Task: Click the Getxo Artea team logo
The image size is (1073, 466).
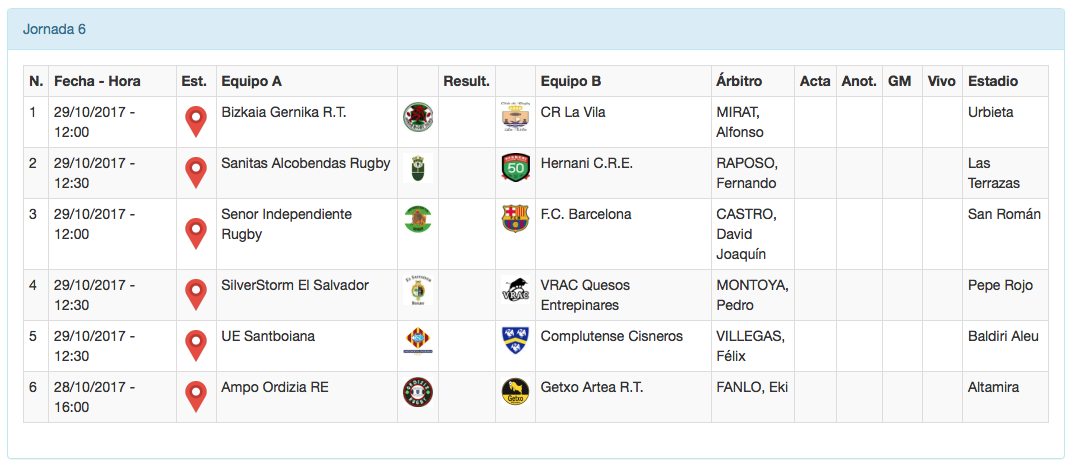Action: click(515, 392)
